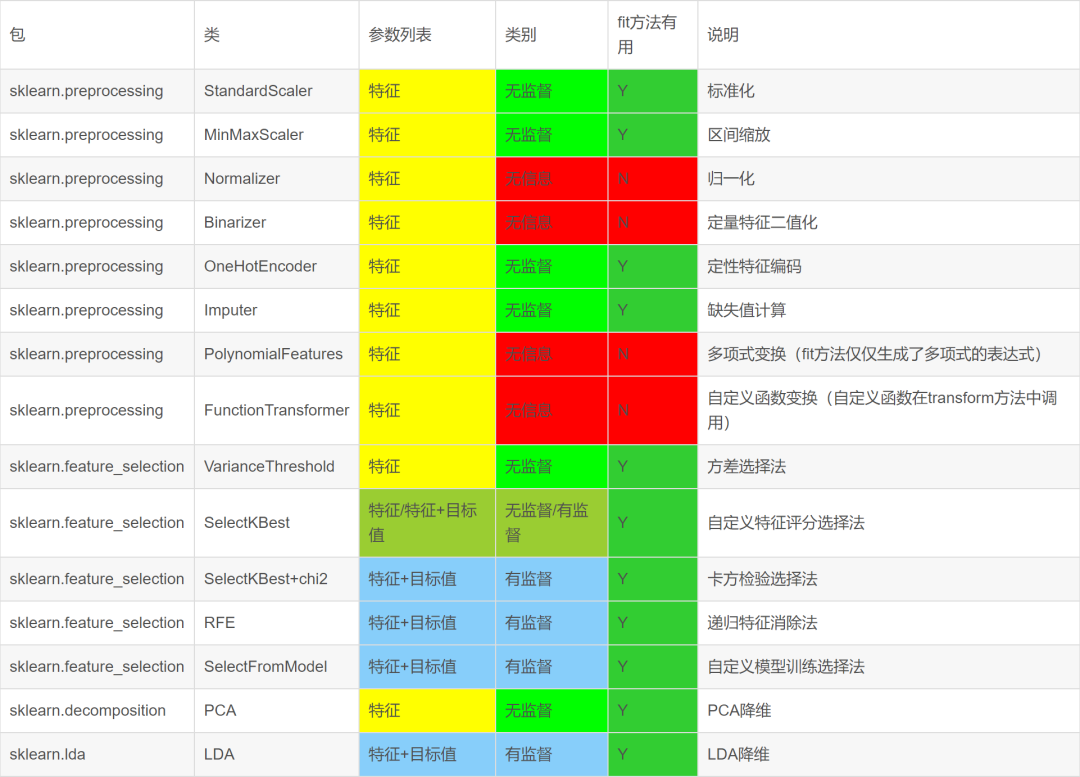The height and width of the screenshot is (777, 1080).
Task: Click the description '缺失值计算'
Action: 889,310
